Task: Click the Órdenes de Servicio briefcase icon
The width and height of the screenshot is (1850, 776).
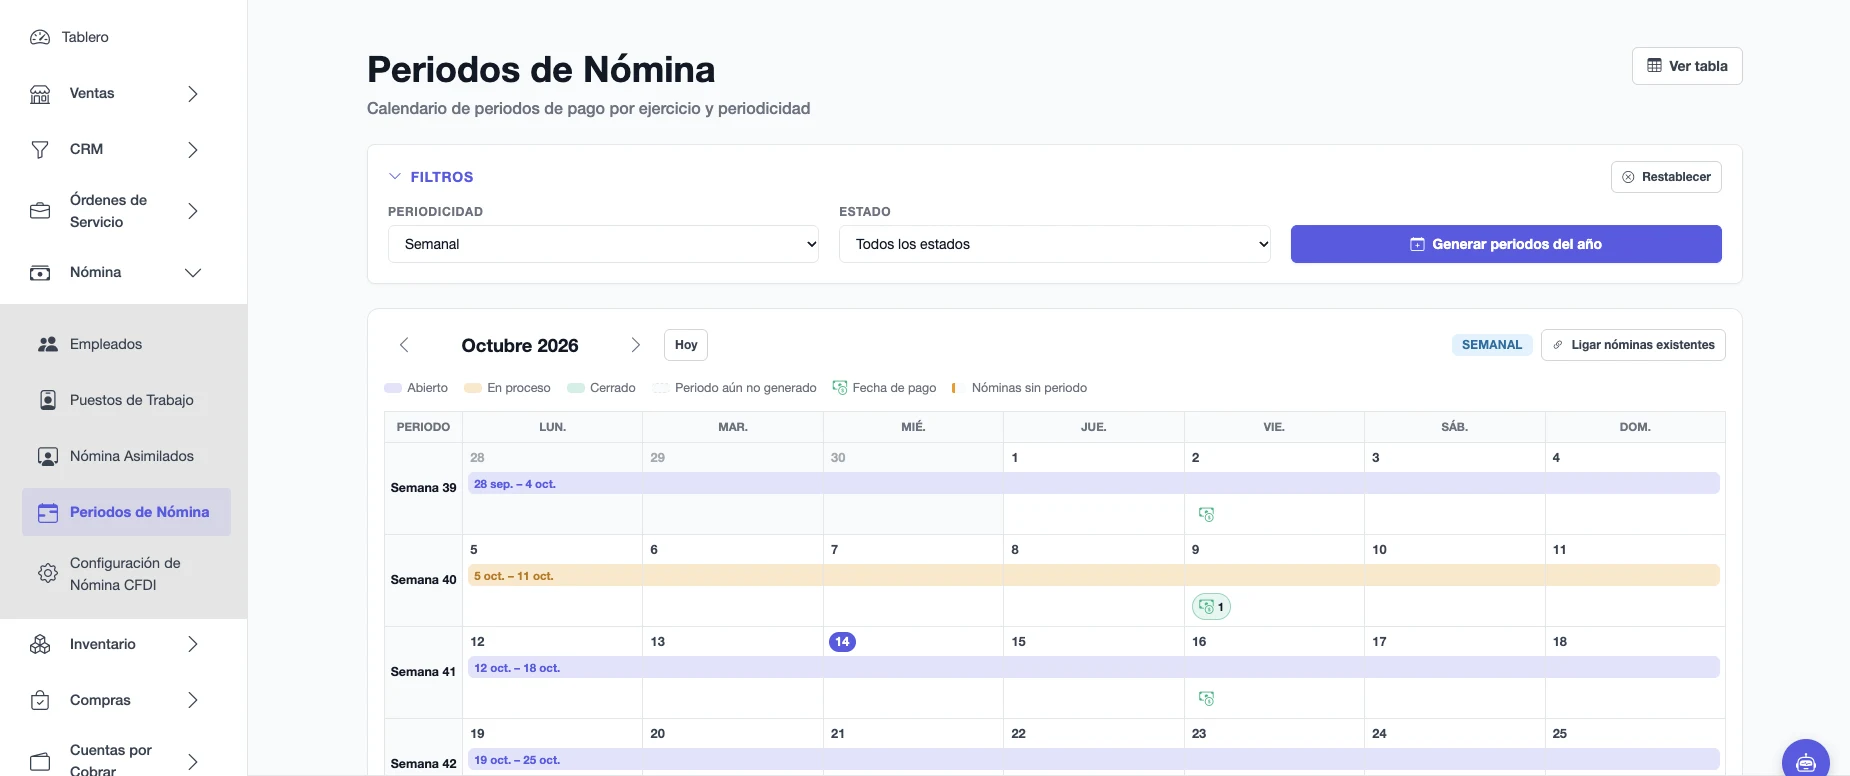Action: [40, 211]
